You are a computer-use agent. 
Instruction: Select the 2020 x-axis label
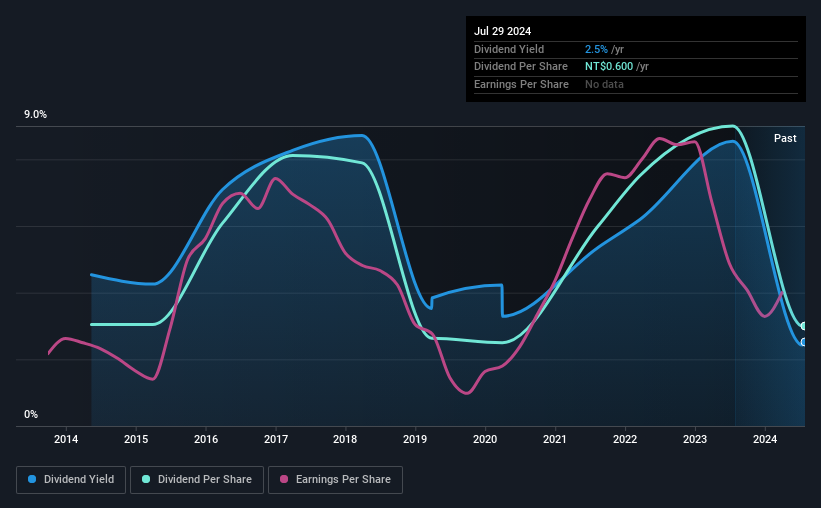click(x=485, y=439)
